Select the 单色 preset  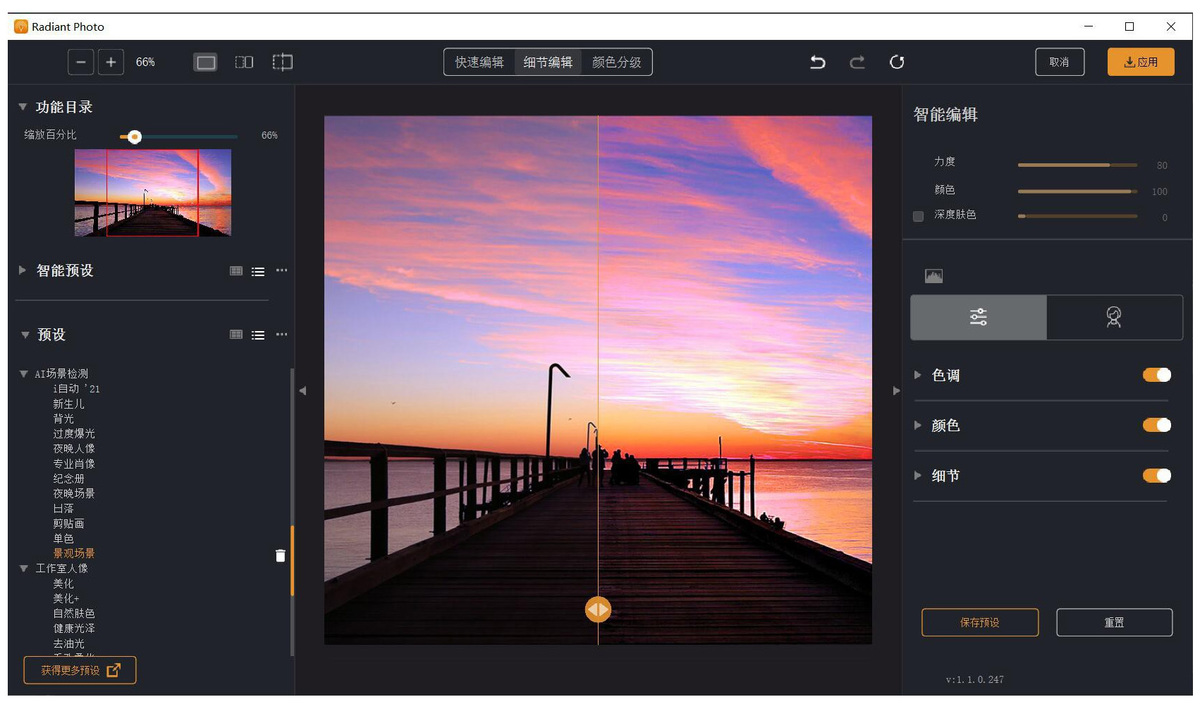[x=63, y=539]
